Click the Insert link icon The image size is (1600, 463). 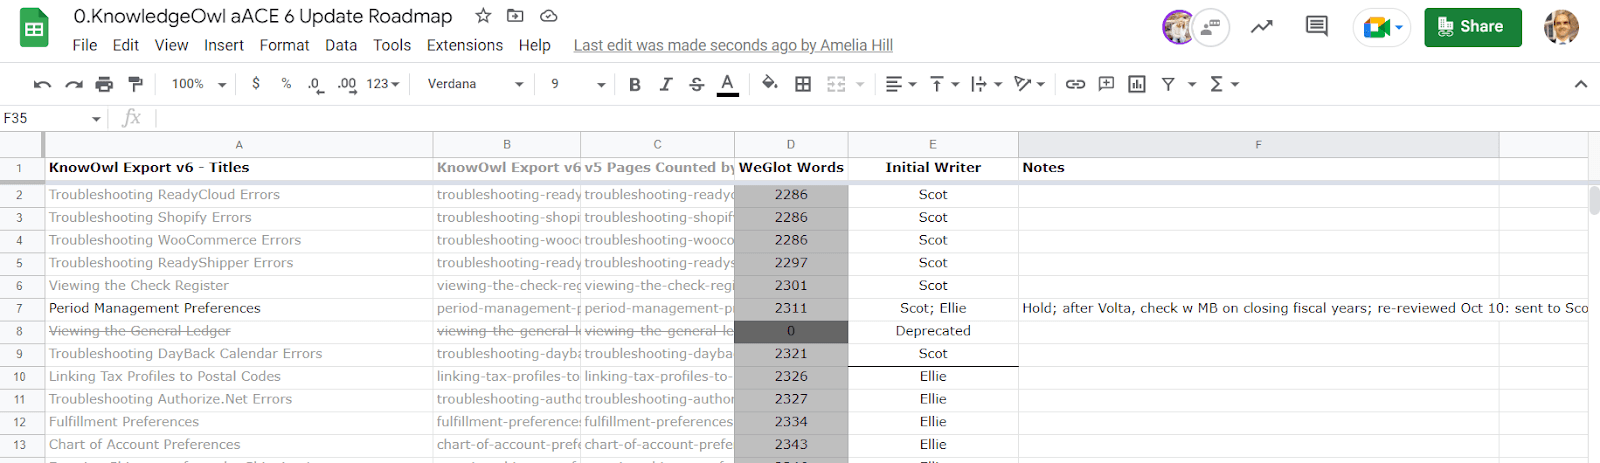[x=1075, y=84]
